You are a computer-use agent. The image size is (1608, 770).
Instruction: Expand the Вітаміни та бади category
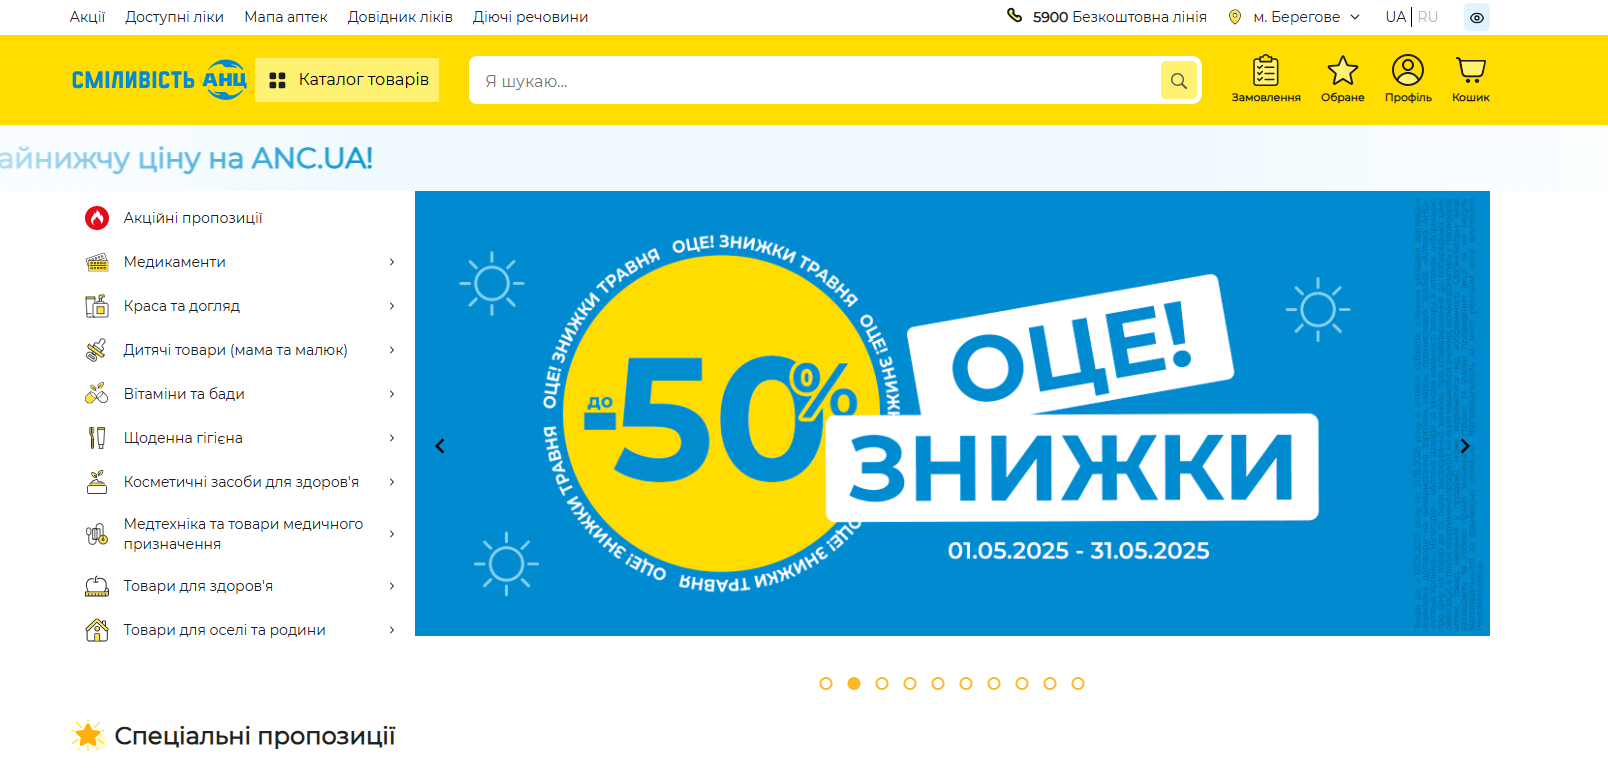(x=240, y=394)
